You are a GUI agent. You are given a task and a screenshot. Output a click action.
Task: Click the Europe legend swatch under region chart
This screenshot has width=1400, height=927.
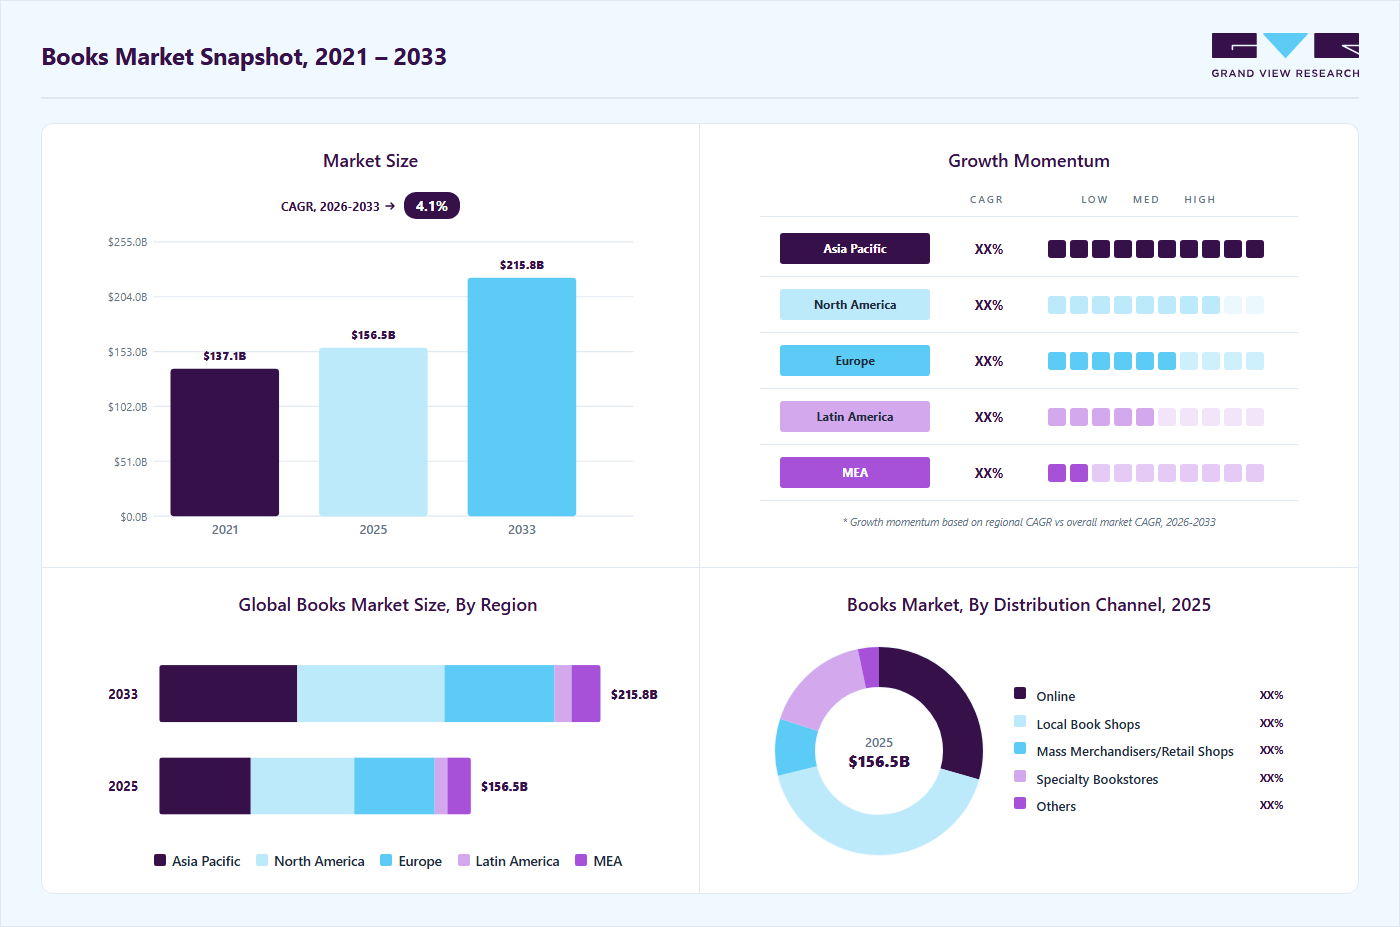tap(386, 860)
